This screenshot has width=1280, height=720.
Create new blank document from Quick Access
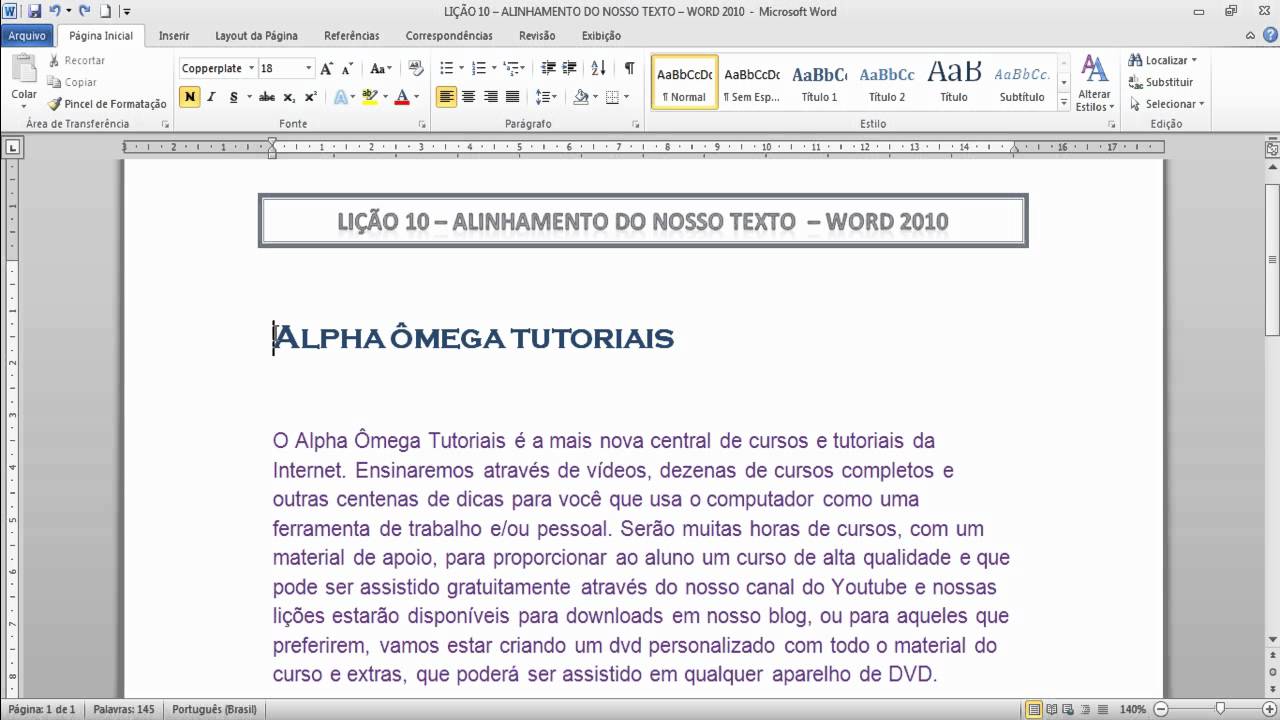pyautogui.click(x=105, y=11)
